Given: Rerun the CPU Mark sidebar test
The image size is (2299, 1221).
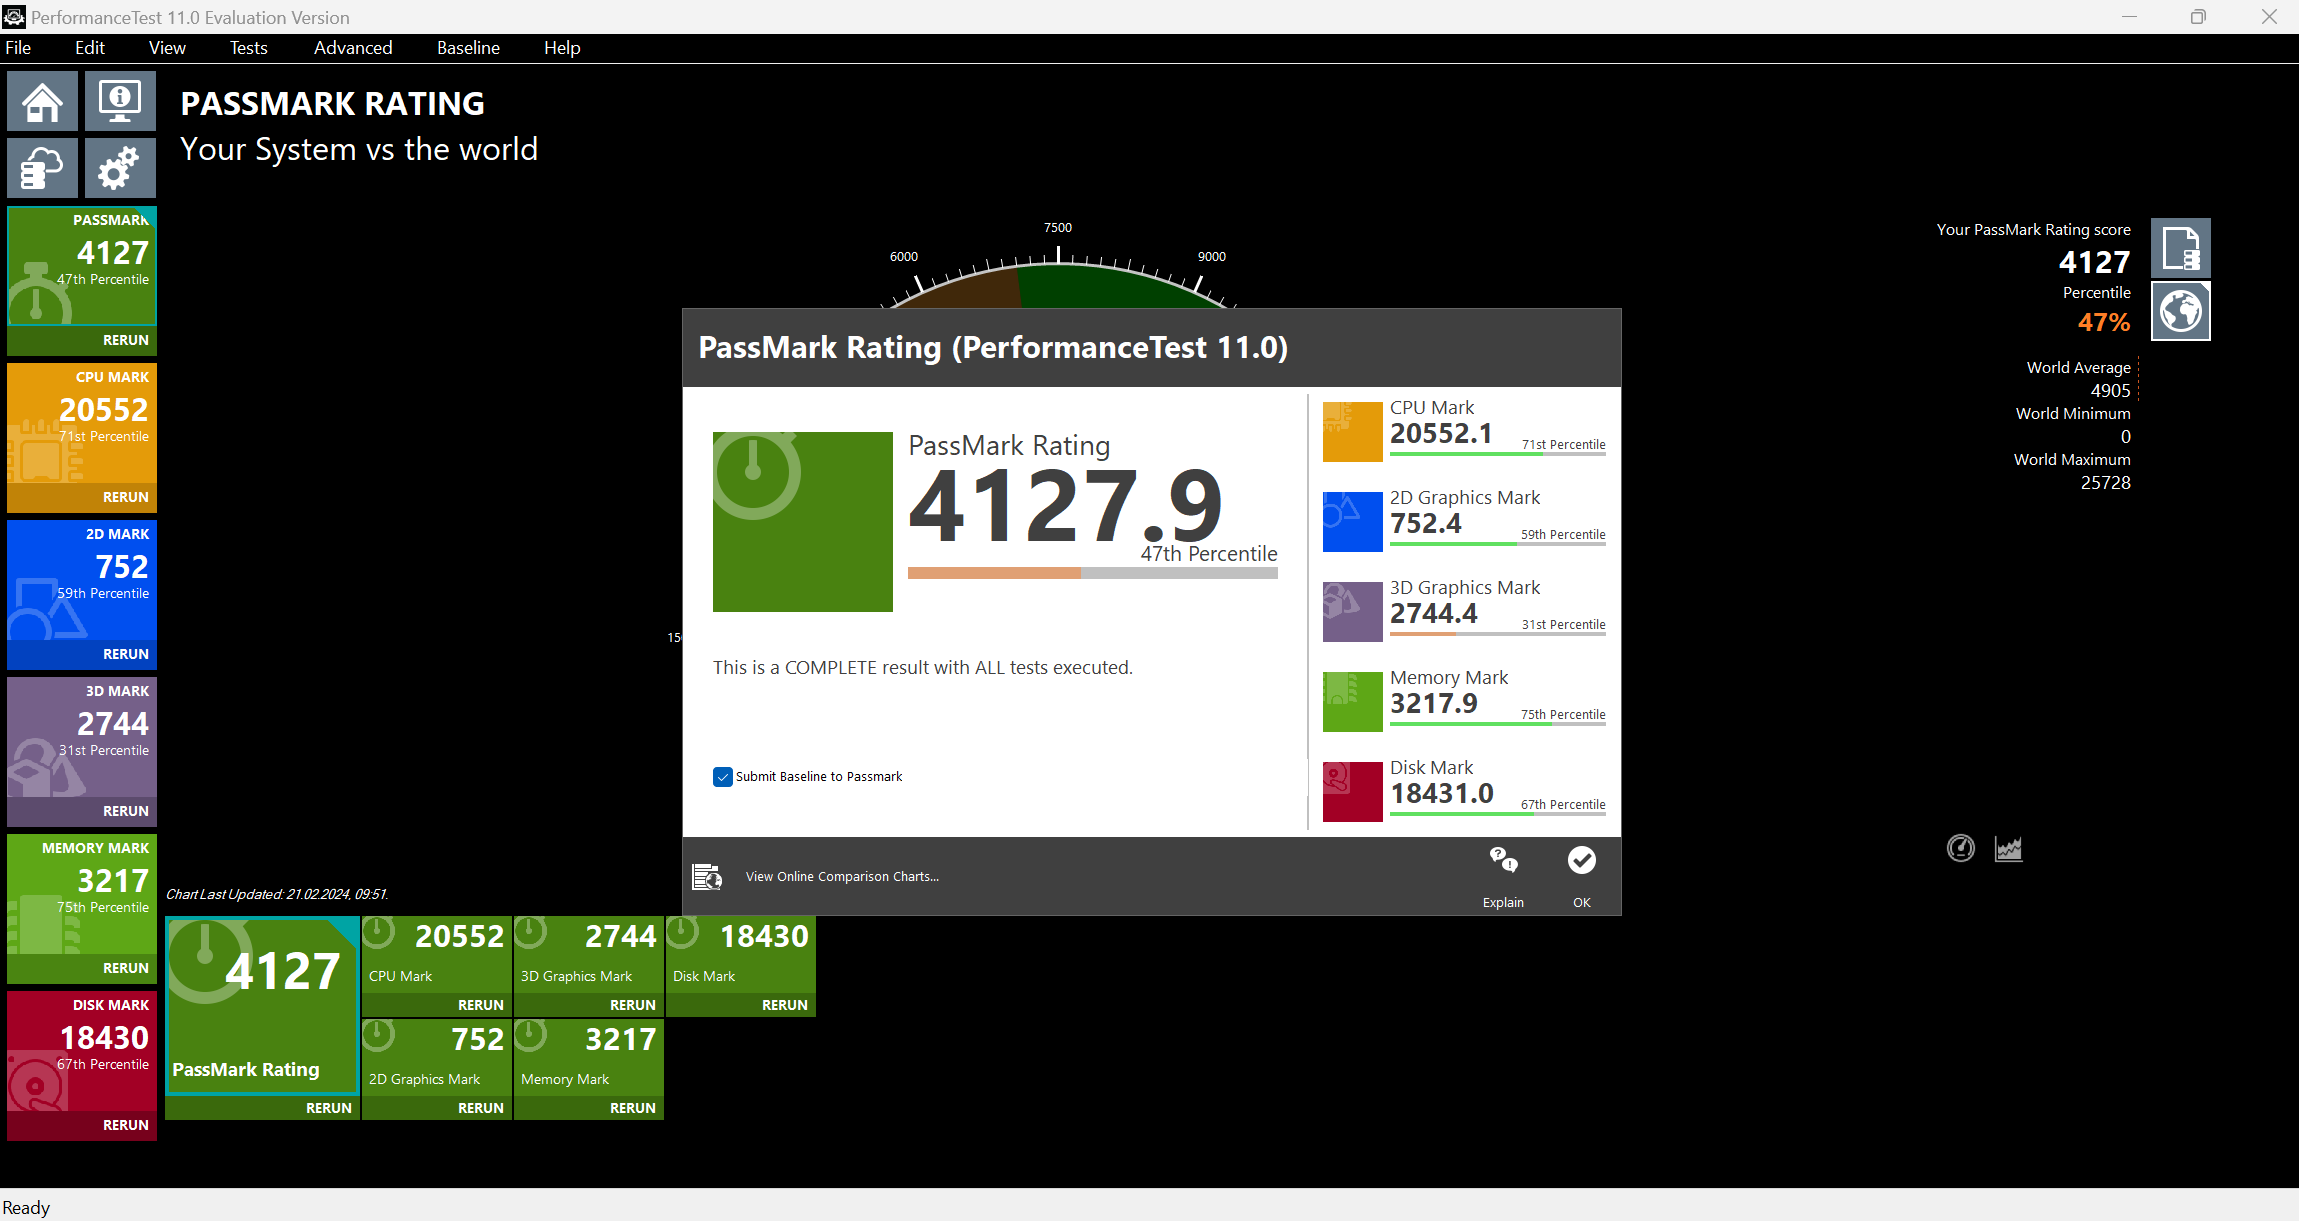Looking at the screenshot, I should click(x=125, y=497).
